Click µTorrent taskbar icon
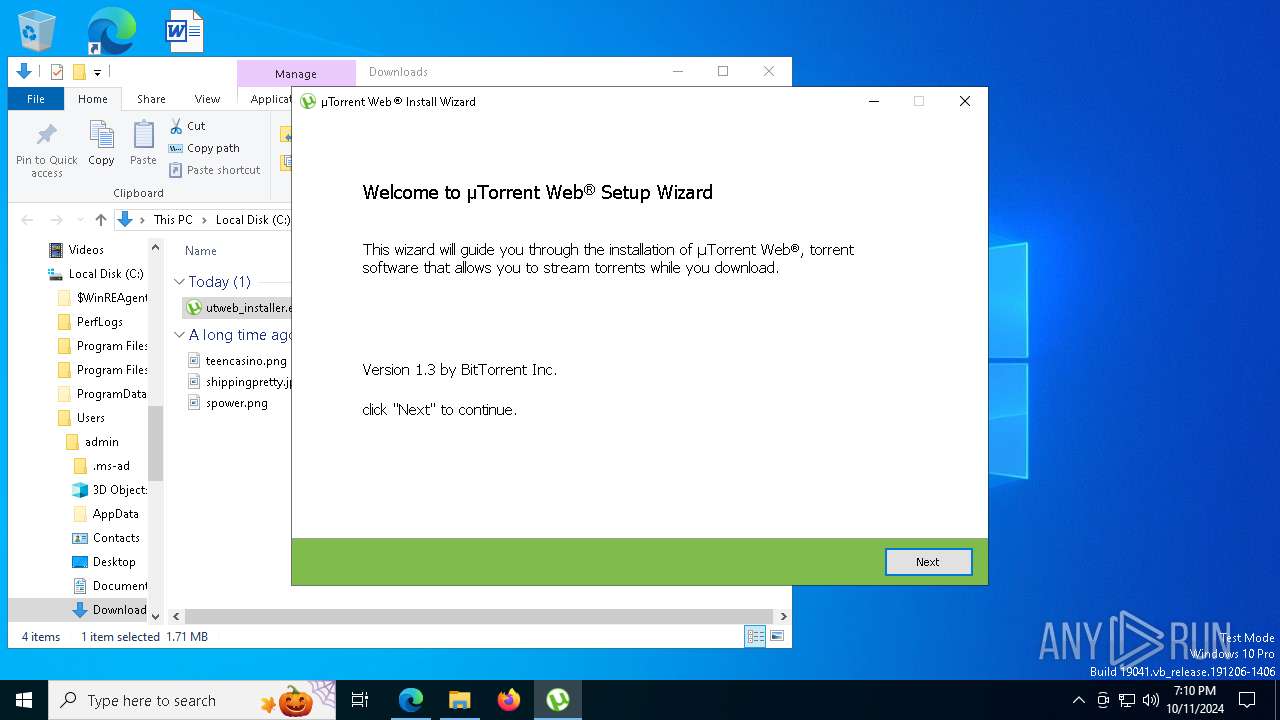Screen dimensions: 1280x720 558,700
